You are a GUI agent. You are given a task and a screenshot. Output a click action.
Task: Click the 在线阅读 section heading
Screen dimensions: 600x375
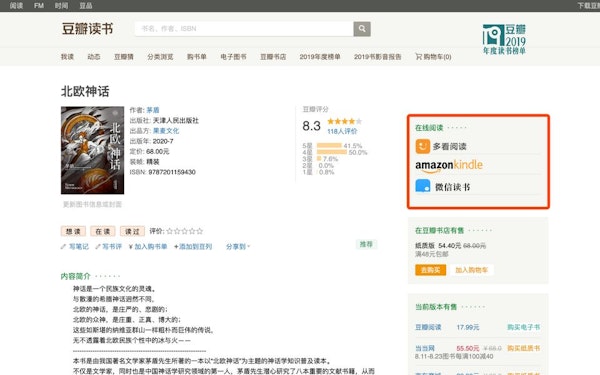[x=429, y=128]
